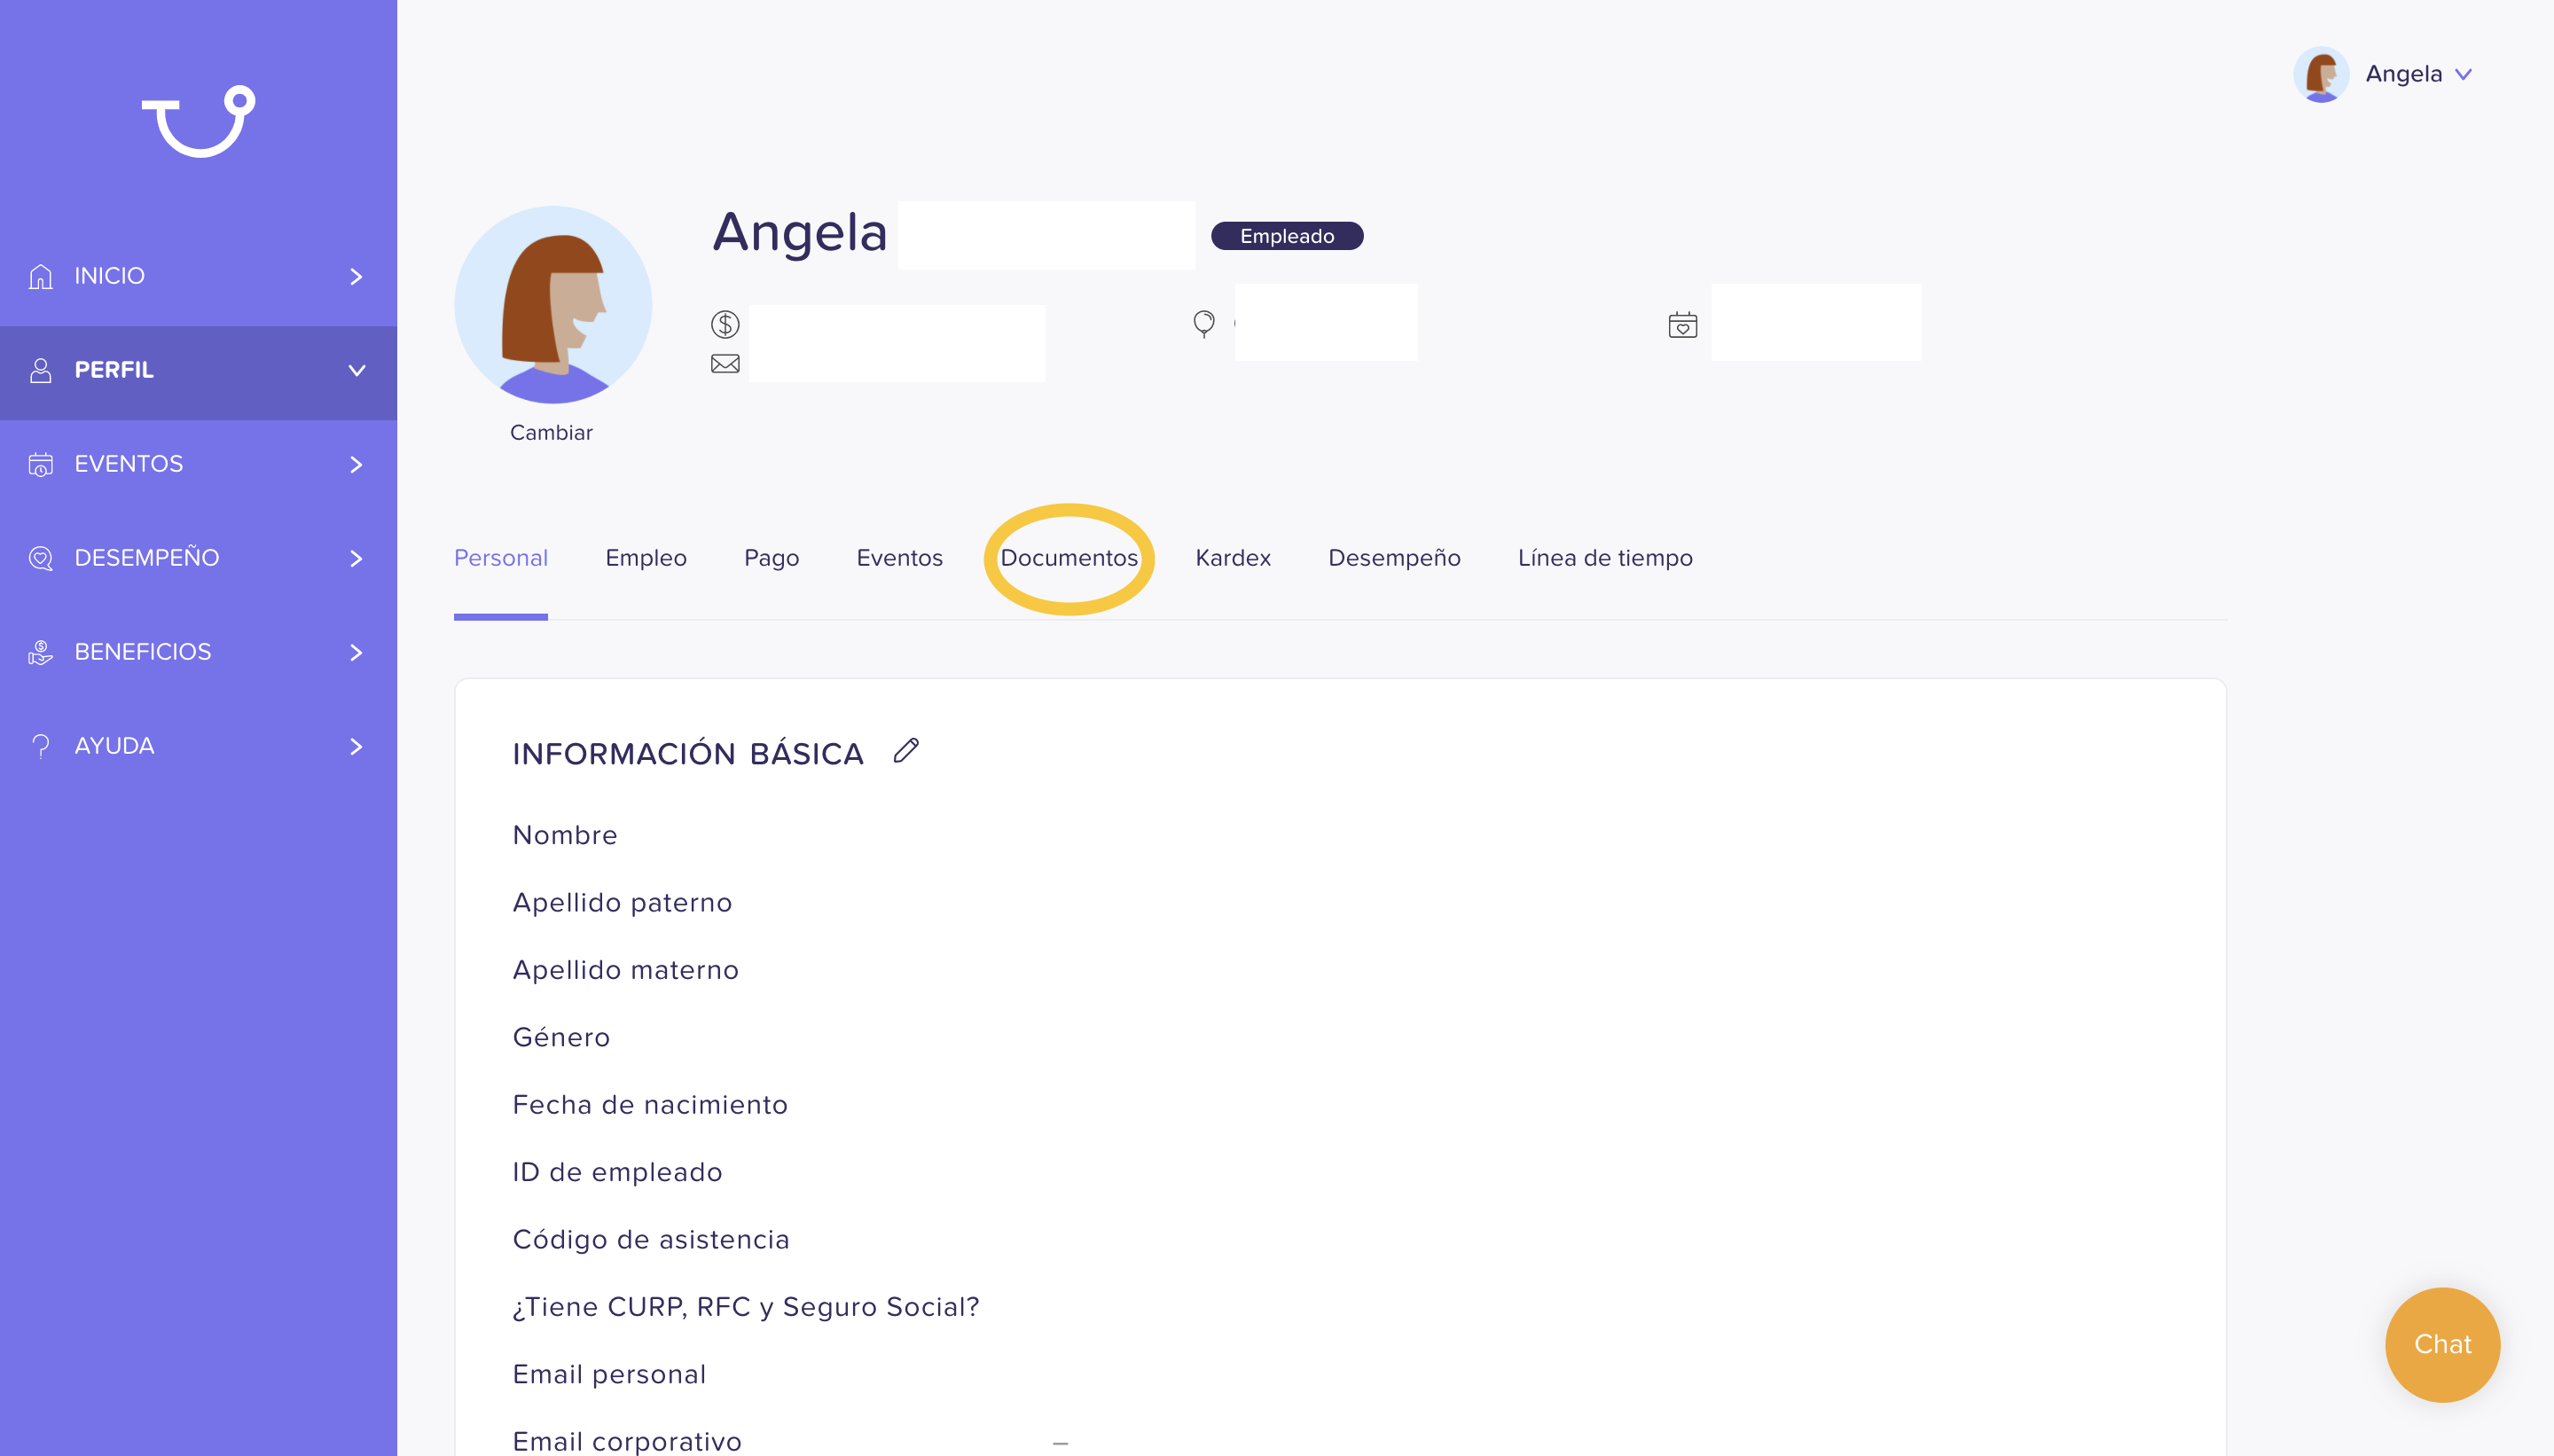This screenshot has width=2554, height=1456.
Task: Click the Fecha de nacimiento label
Action: point(650,1104)
